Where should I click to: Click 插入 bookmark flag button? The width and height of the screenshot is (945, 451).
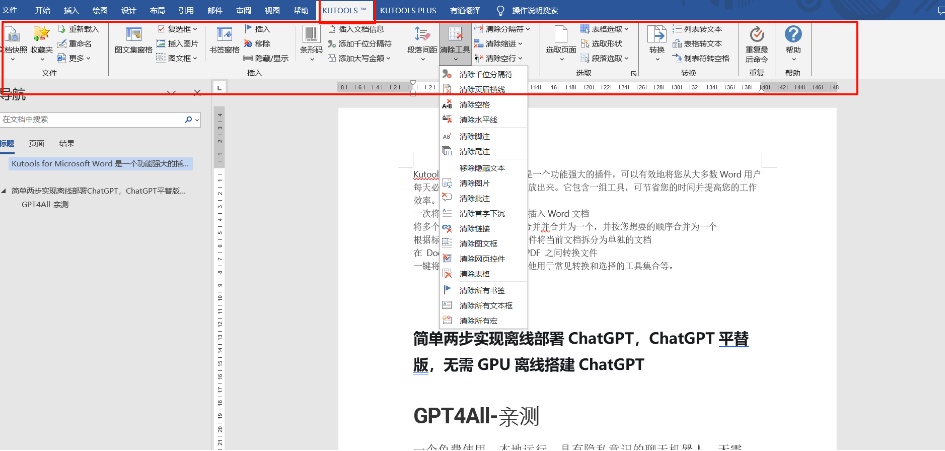pos(257,28)
